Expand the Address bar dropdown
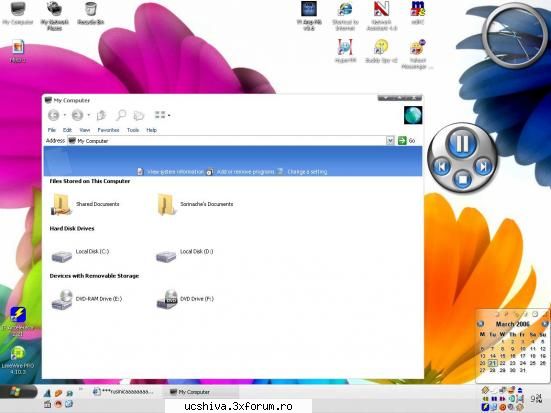Viewport: 551px width, 413px height. (390, 141)
